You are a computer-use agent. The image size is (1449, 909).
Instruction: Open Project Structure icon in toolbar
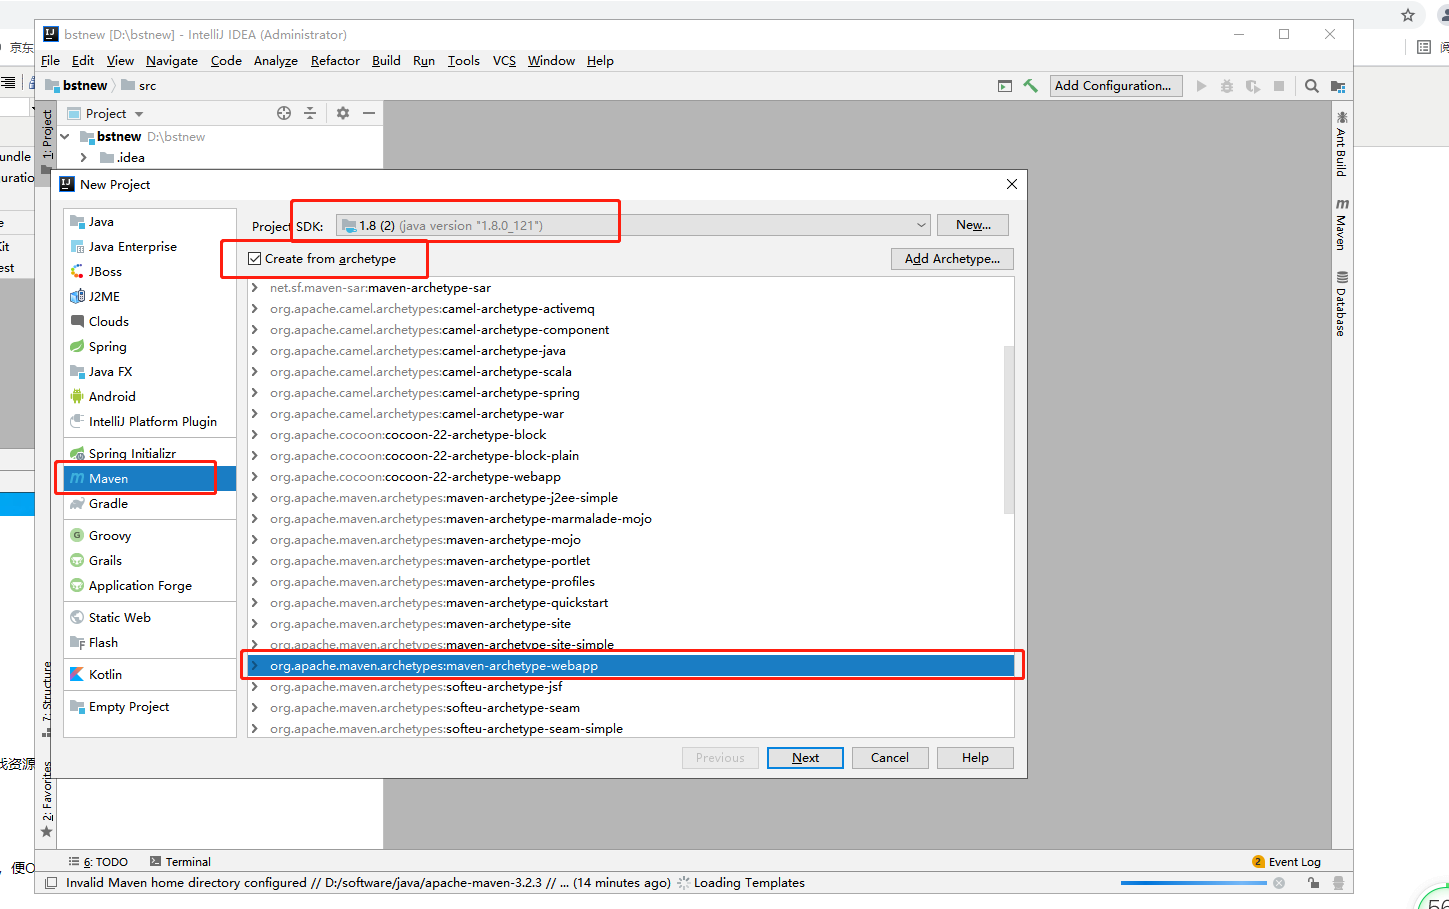[1338, 86]
